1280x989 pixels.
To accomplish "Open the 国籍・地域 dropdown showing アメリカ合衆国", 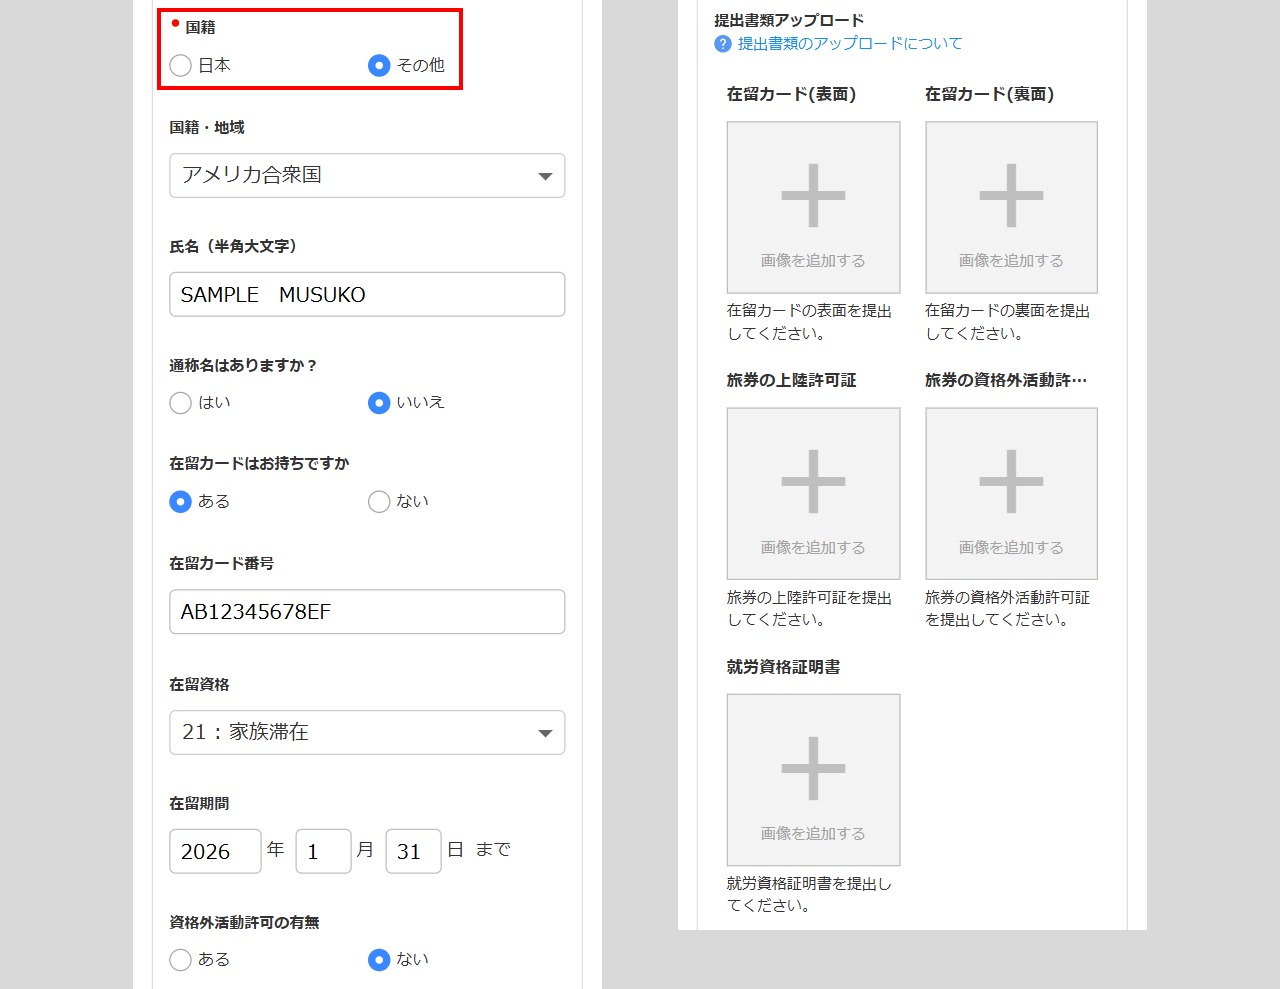I will 367,176.
